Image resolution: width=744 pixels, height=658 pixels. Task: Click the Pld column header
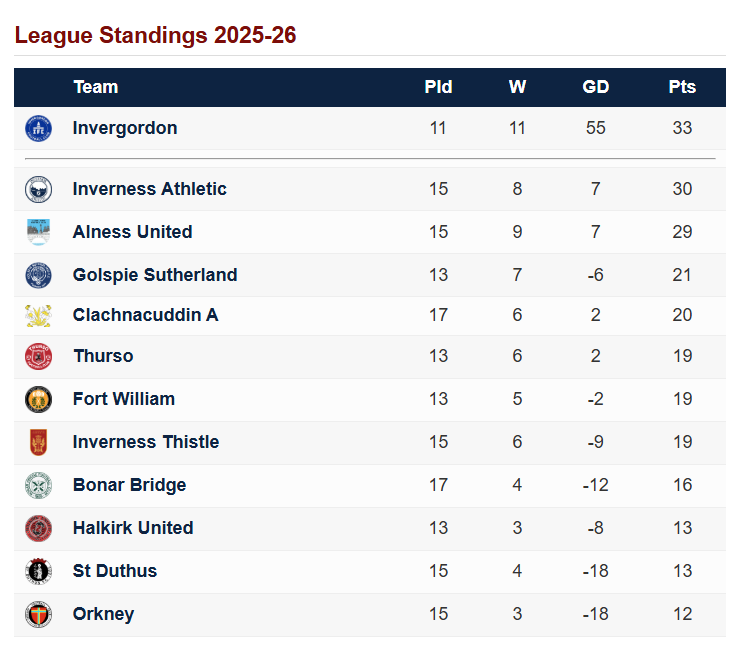coord(438,87)
